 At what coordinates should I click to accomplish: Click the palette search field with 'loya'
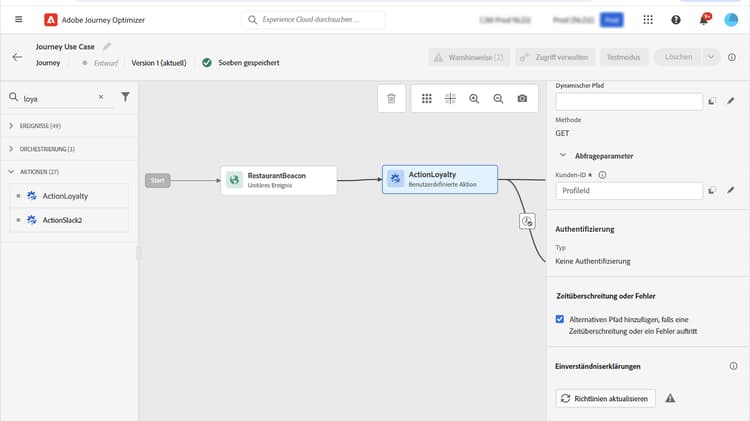coord(58,99)
